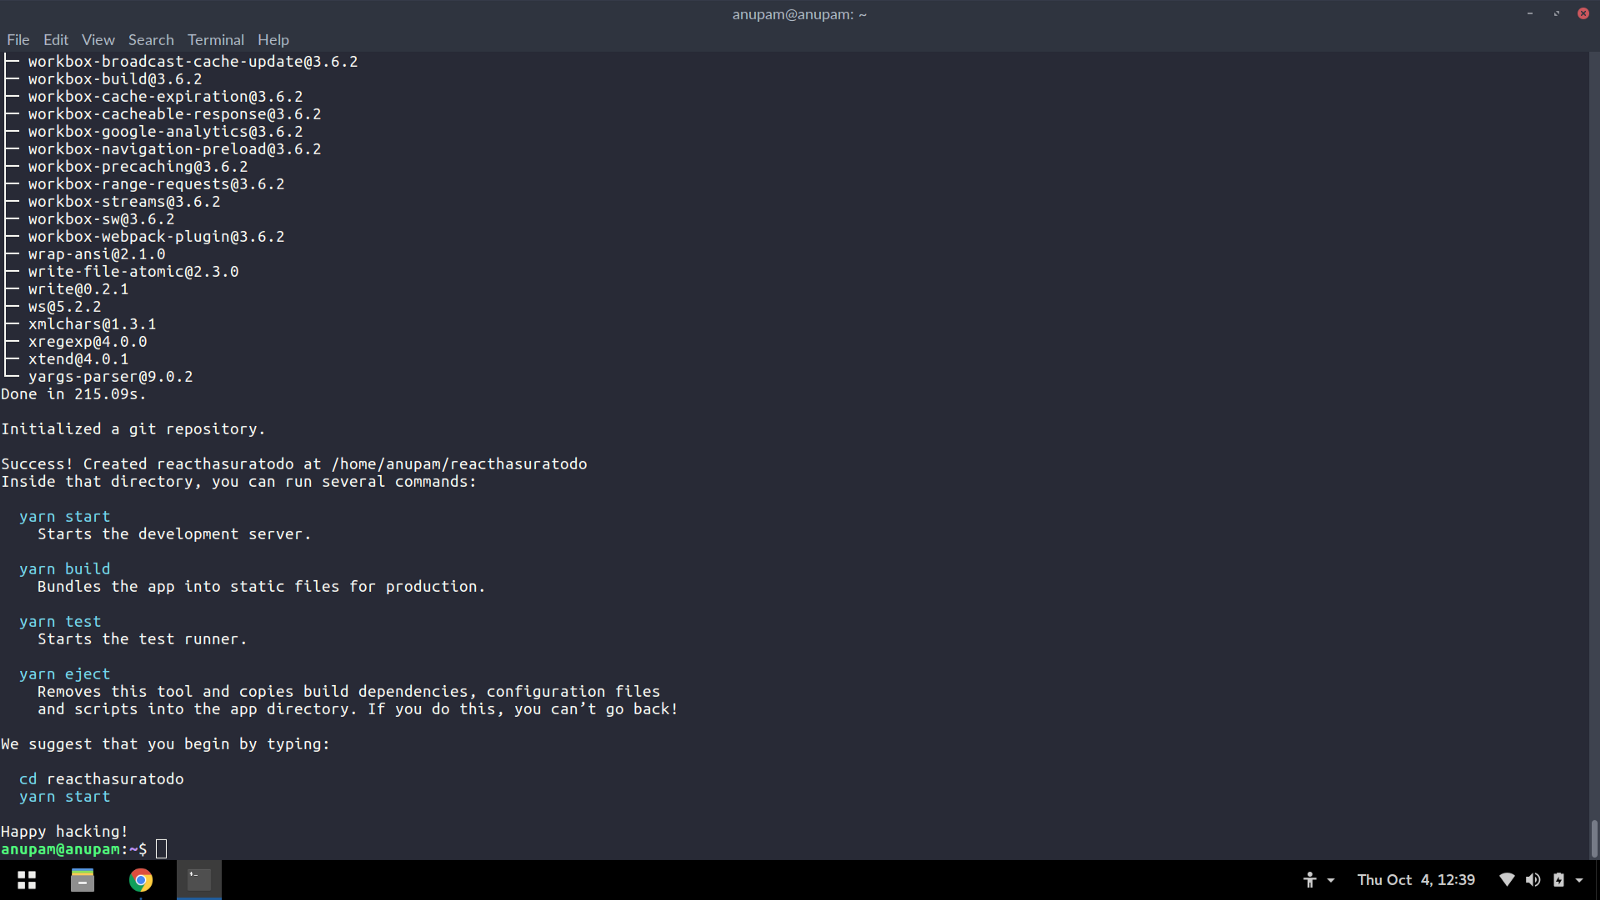Open the Terminal menu
1600x900 pixels.
(x=216, y=40)
